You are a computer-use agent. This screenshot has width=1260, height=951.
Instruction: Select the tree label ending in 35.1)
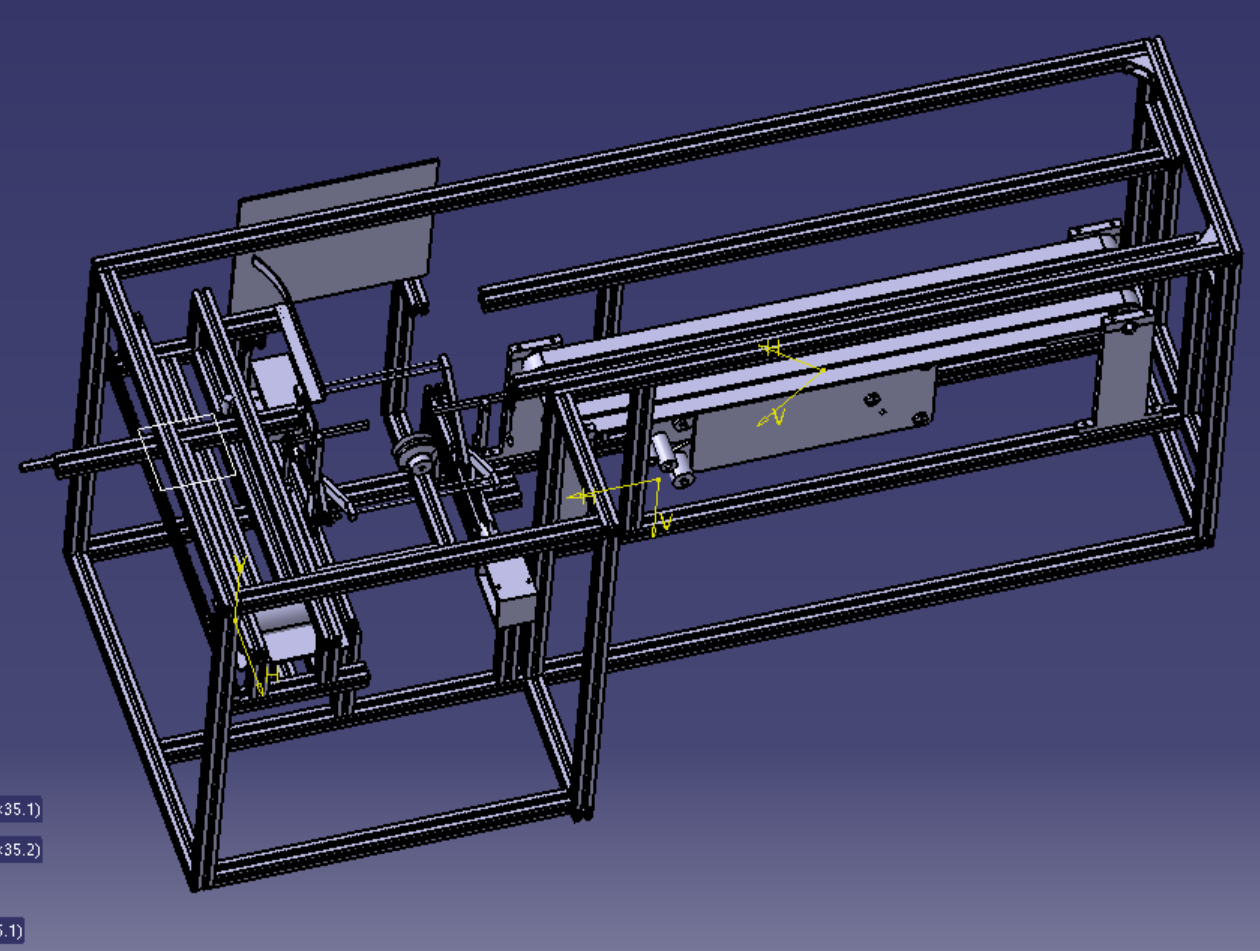(20, 809)
